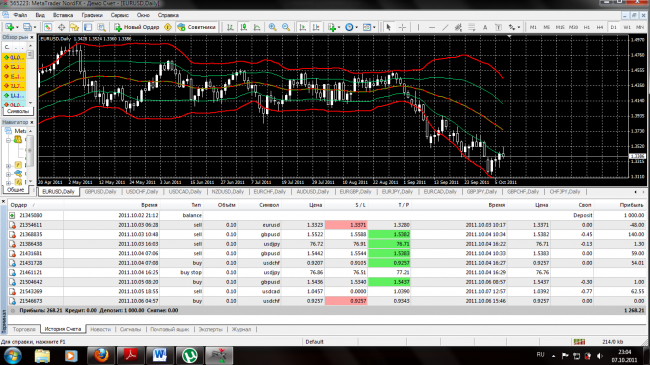650x365 pixels.
Task: Click the yellow diamond info icon
Action: click(x=168, y=27)
